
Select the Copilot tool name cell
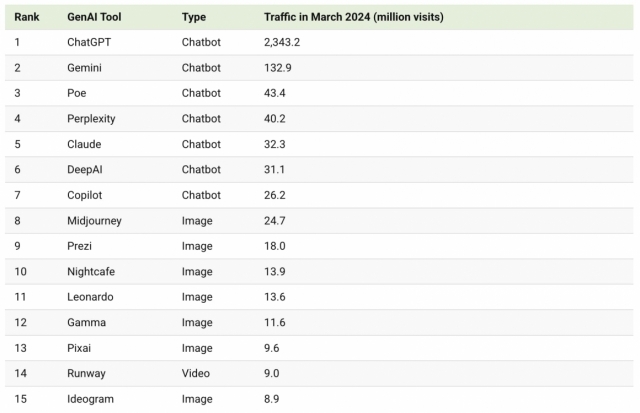(84, 195)
